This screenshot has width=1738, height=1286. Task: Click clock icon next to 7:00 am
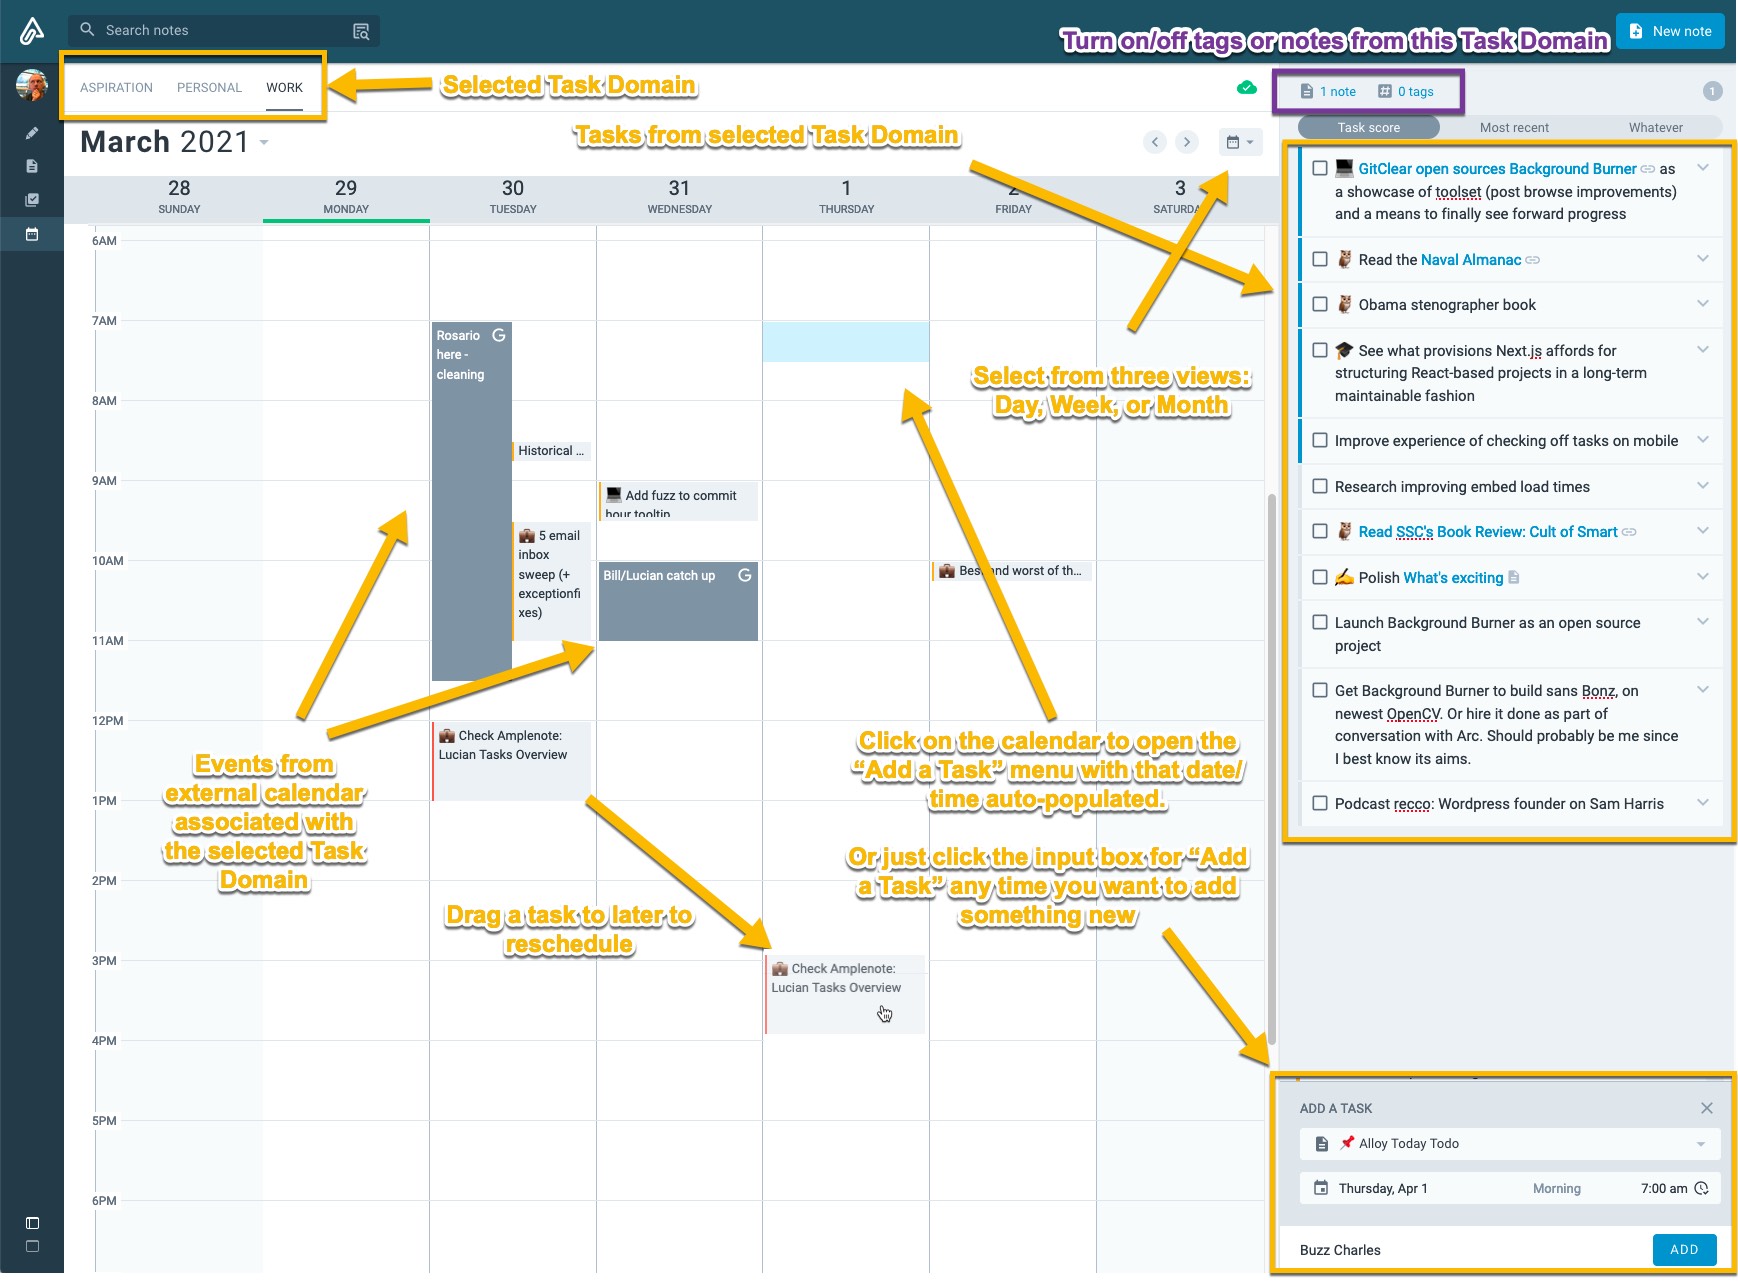point(1700,1188)
